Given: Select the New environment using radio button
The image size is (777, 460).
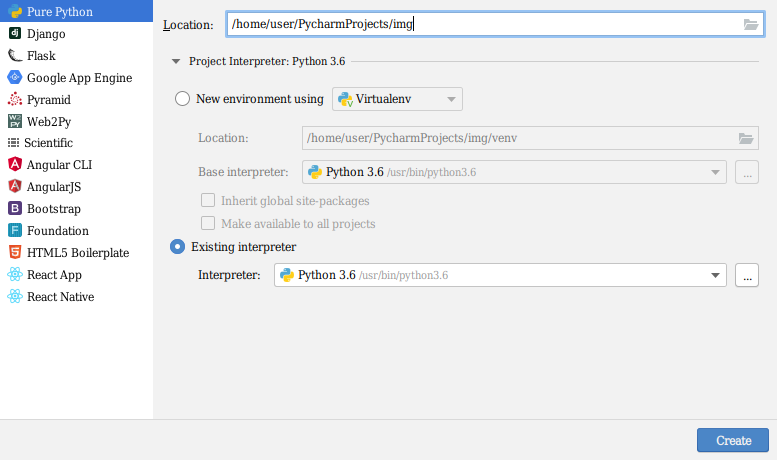Looking at the screenshot, I should 182,99.
